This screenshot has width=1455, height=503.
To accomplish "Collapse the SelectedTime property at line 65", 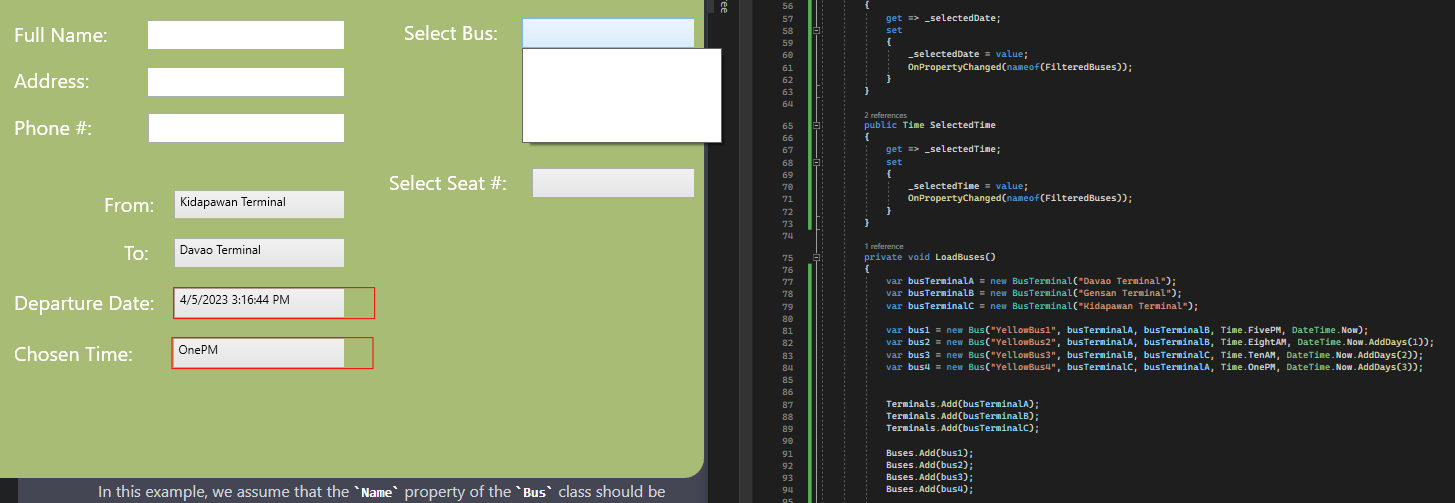I will pyautogui.click(x=817, y=126).
